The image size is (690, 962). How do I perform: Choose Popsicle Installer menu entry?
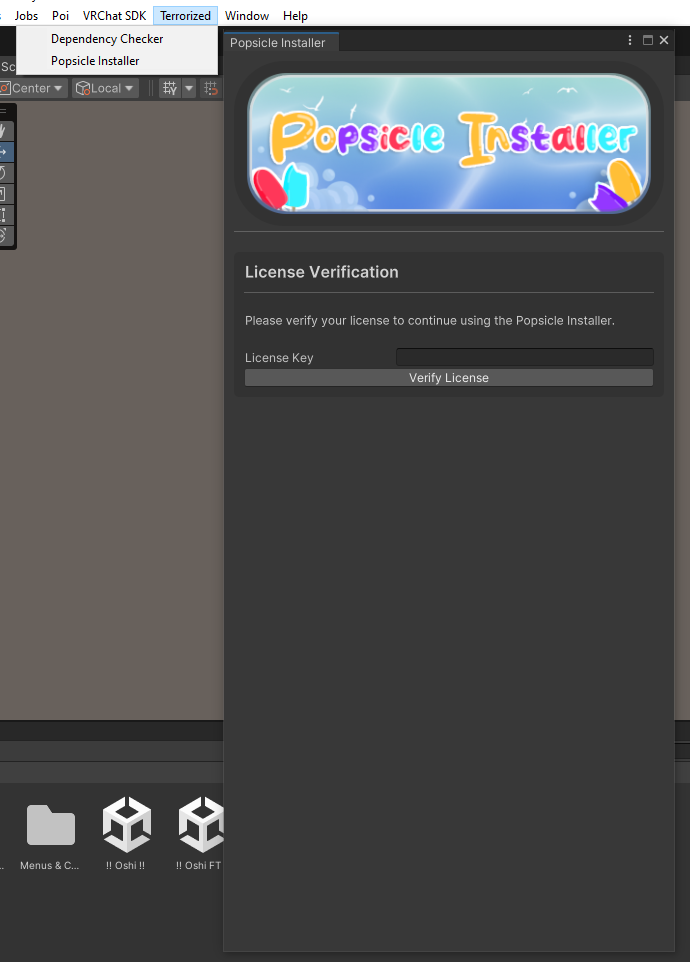point(117,61)
